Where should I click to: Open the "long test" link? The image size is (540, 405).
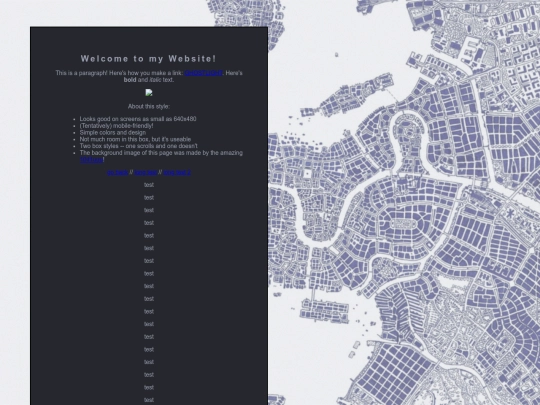tap(146, 172)
